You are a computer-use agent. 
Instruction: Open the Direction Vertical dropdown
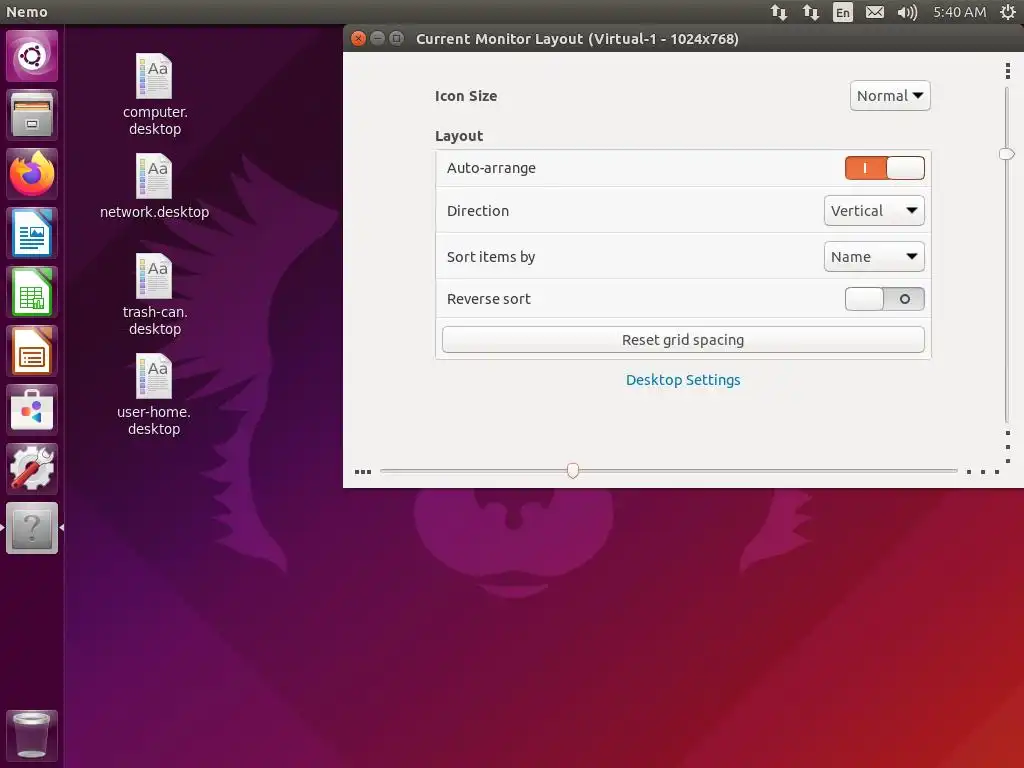(x=874, y=211)
